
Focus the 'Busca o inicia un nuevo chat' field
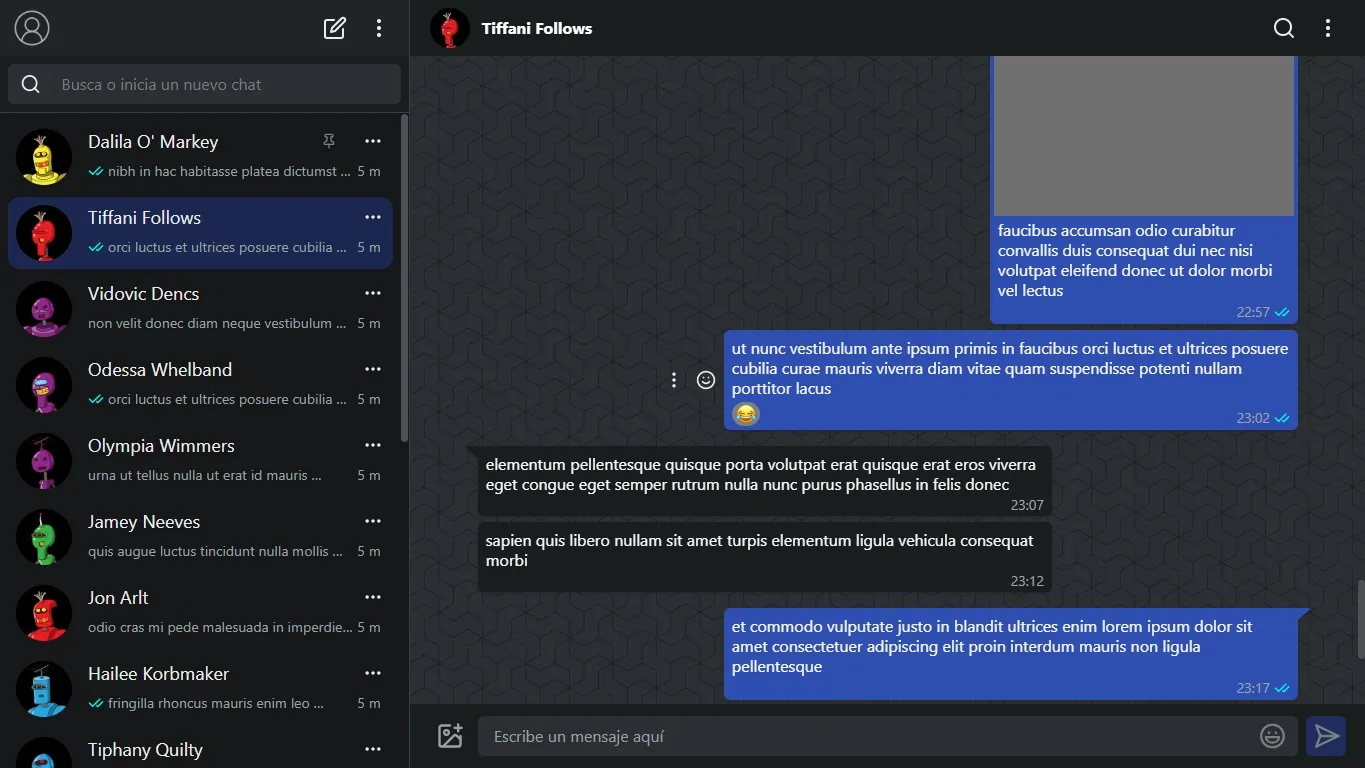(204, 84)
